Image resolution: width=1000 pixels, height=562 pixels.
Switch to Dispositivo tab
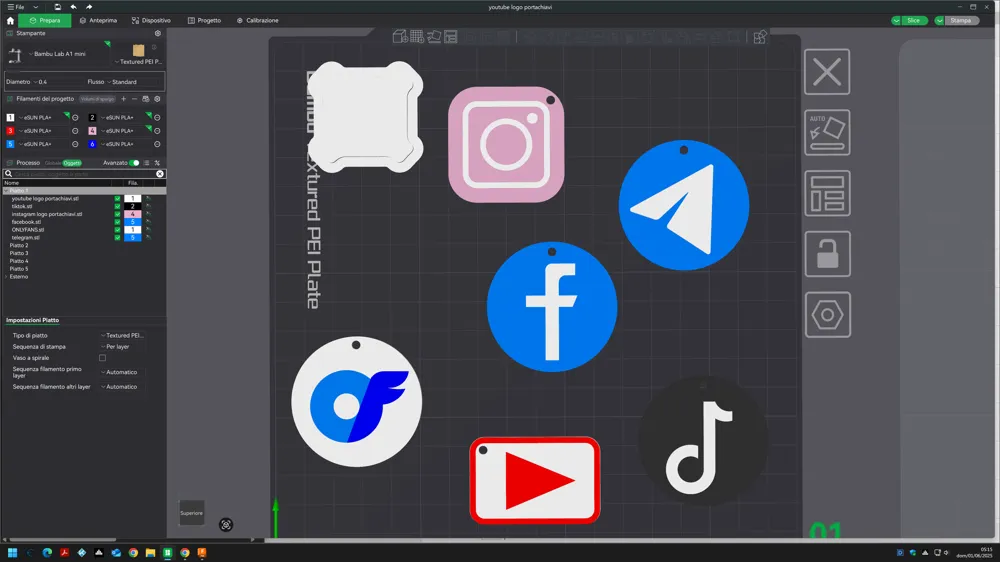(151, 20)
